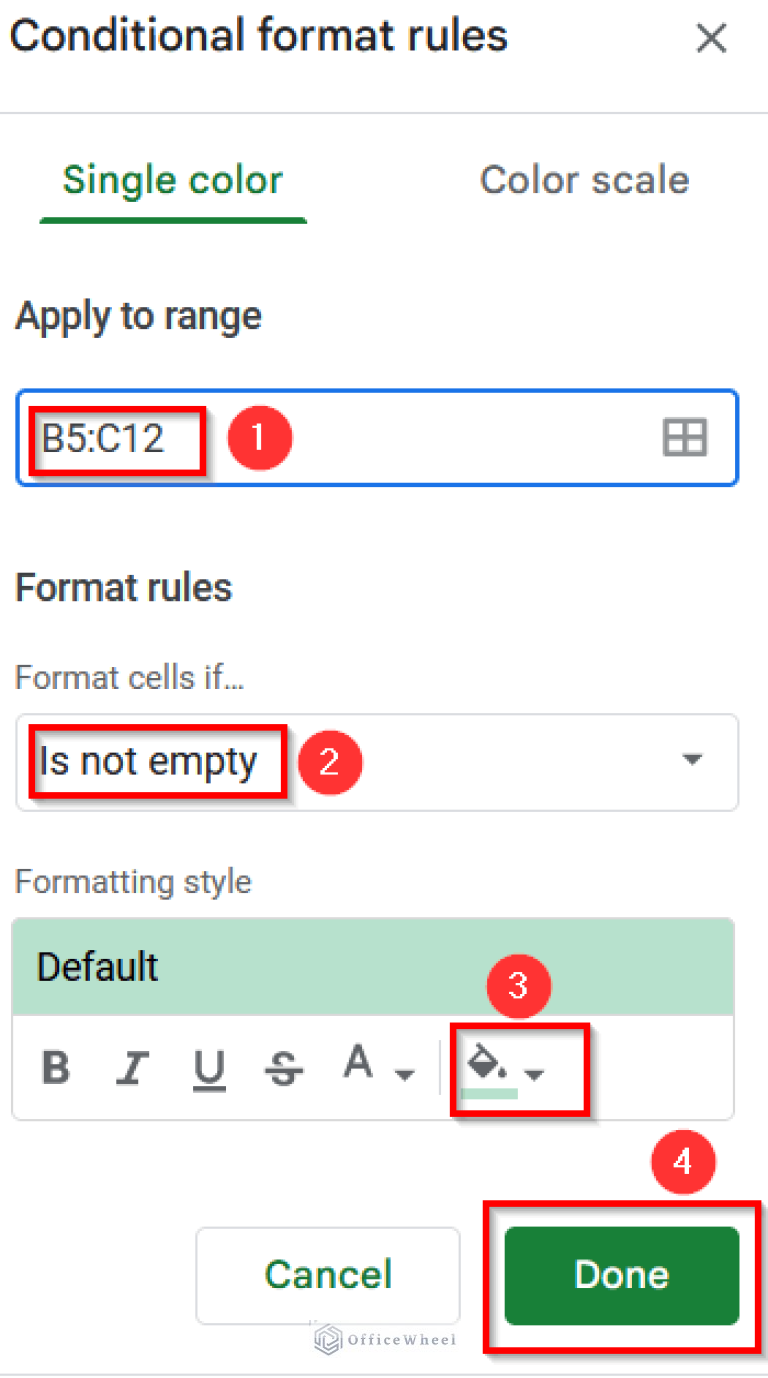Viewport: 768px width, 1378px height.
Task: Toggle underline formatting style
Action: (x=208, y=1069)
